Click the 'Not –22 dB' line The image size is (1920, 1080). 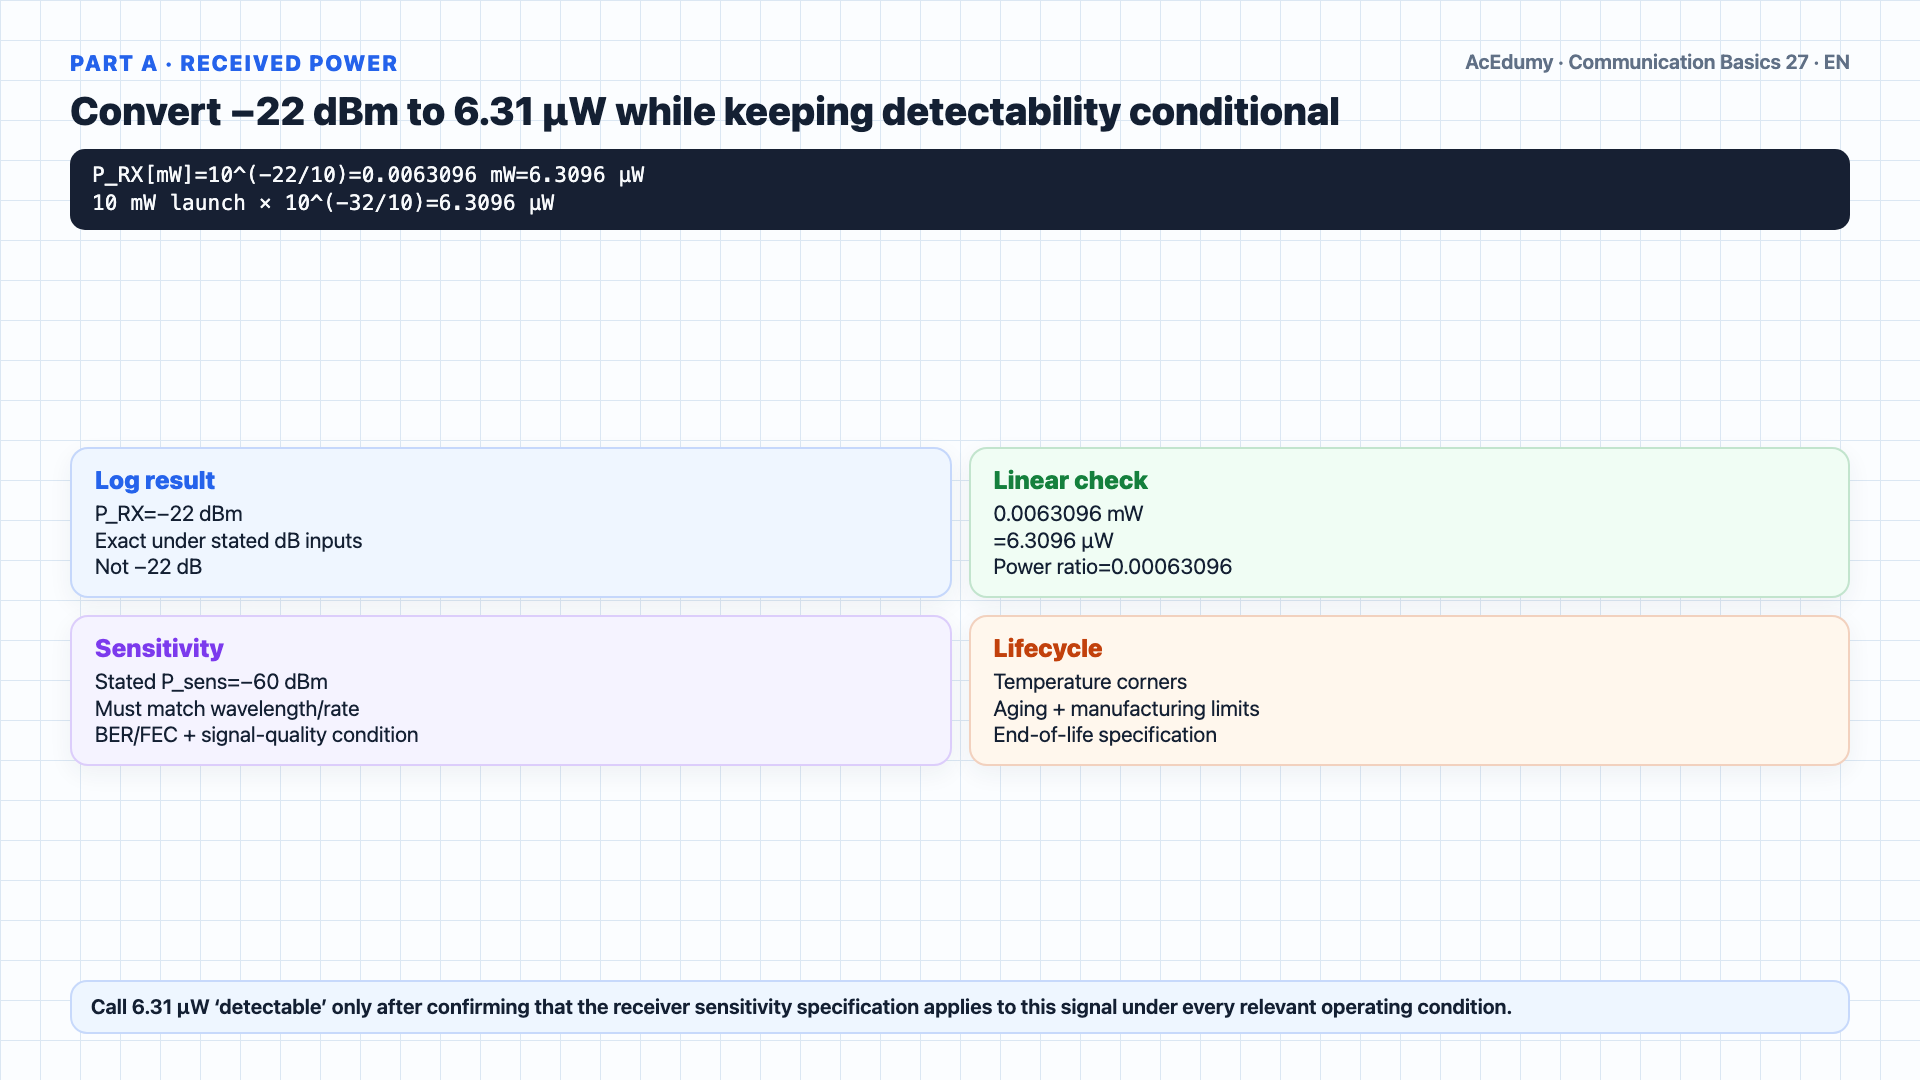point(148,566)
